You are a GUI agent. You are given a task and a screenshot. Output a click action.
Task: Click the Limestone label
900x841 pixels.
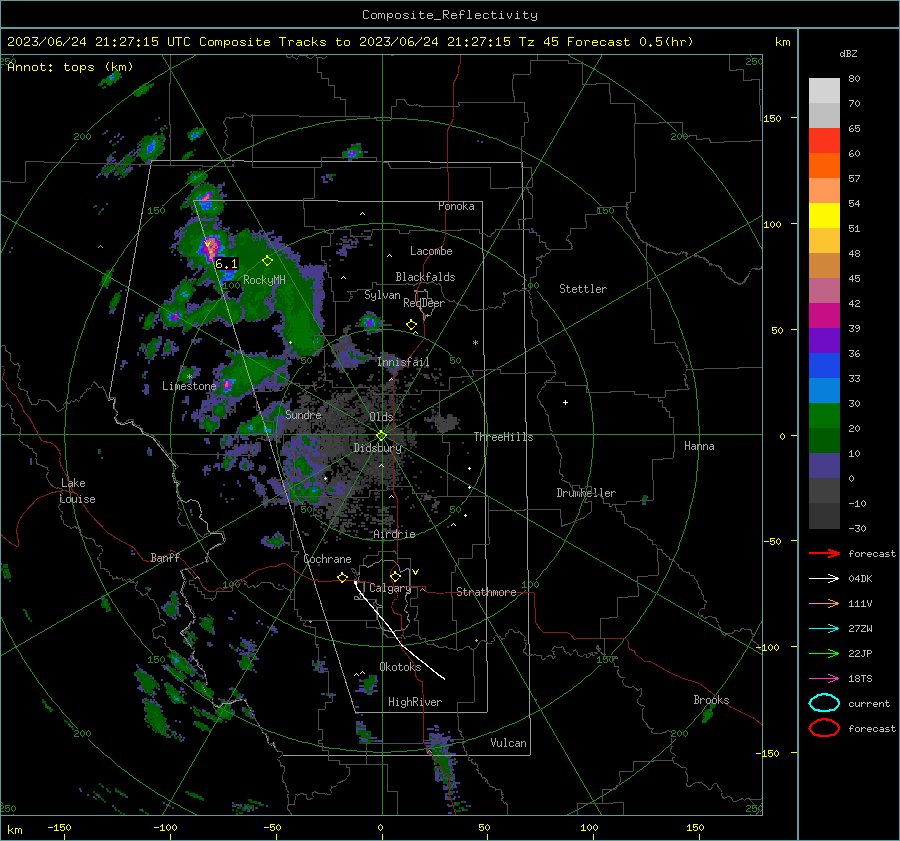point(189,386)
